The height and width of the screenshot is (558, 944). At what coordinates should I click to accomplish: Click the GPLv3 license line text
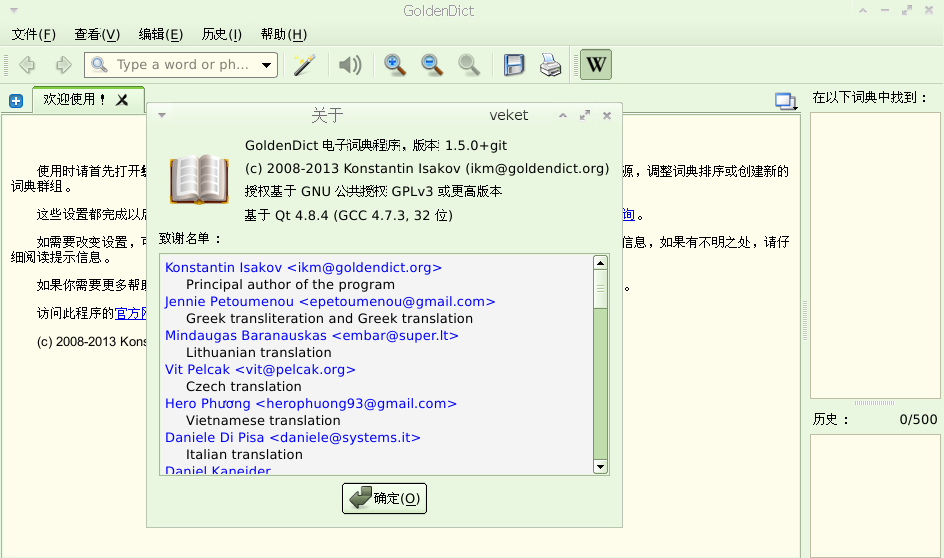coord(373,191)
